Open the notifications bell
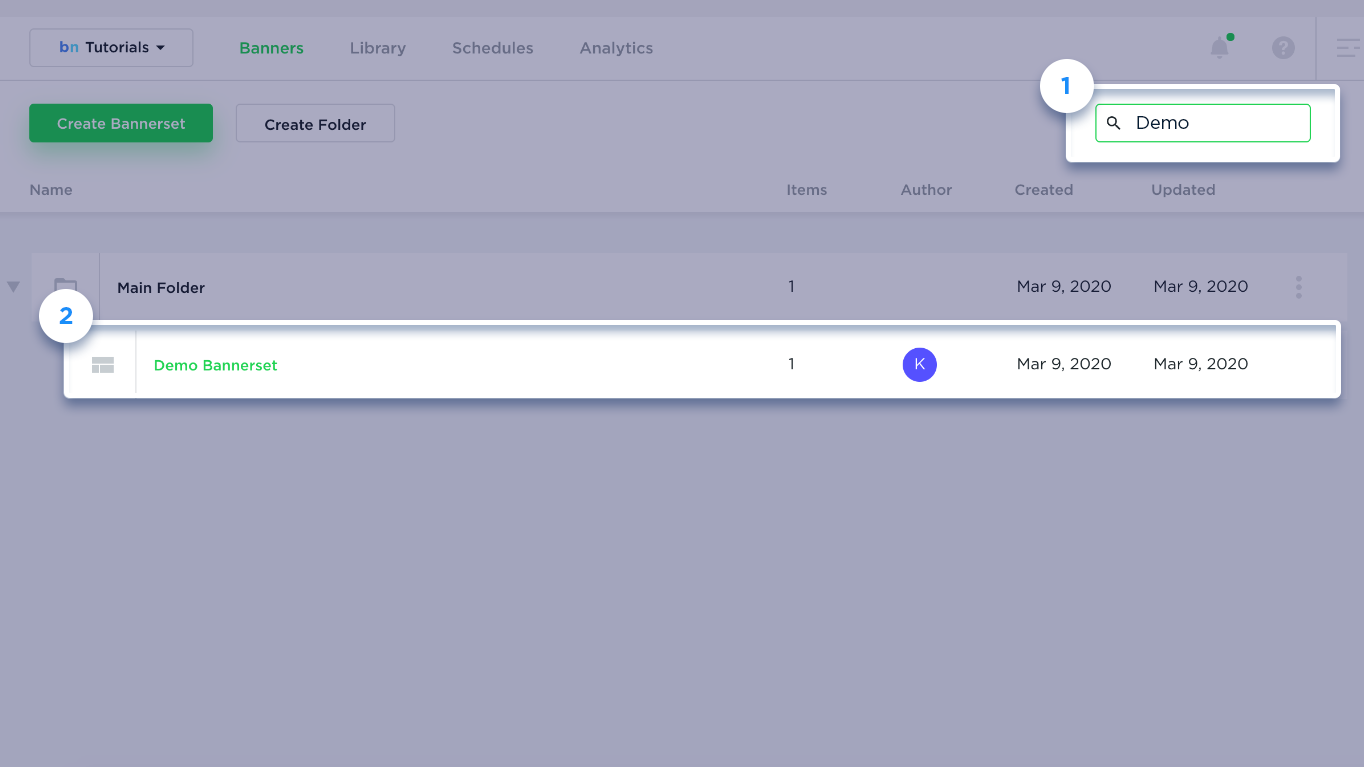 coord(1219,48)
